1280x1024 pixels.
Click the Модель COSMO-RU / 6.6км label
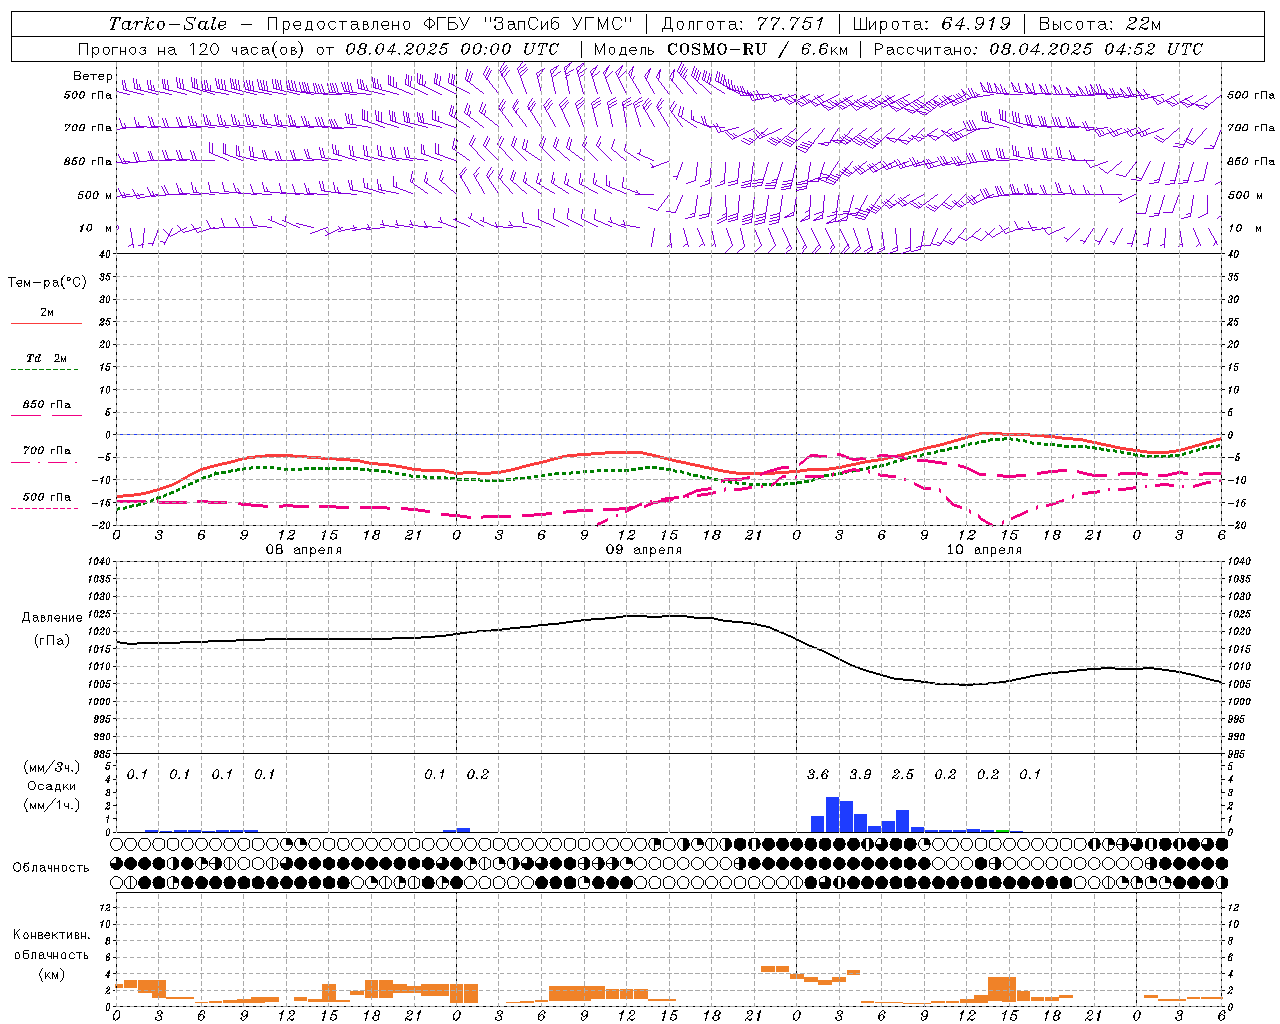click(721, 49)
